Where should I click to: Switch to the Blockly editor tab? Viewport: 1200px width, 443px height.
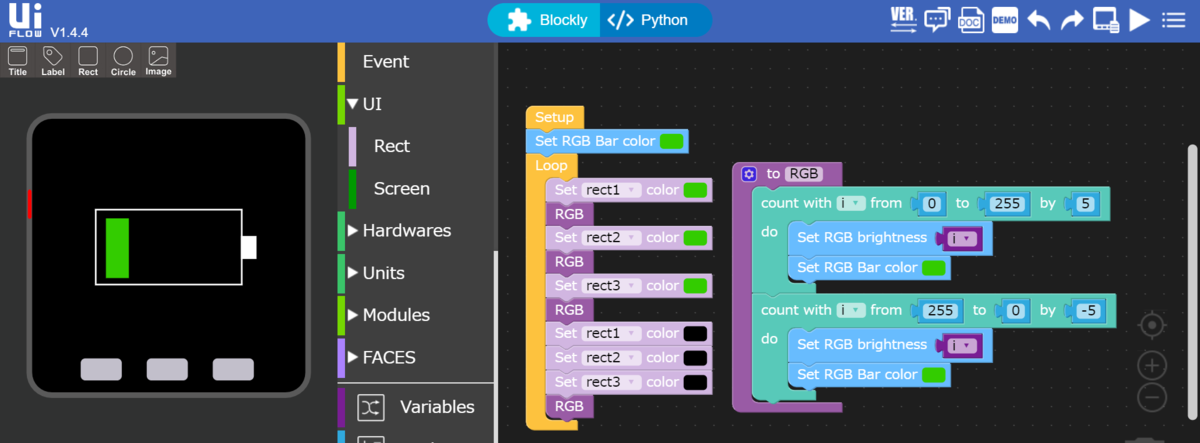pyautogui.click(x=546, y=20)
